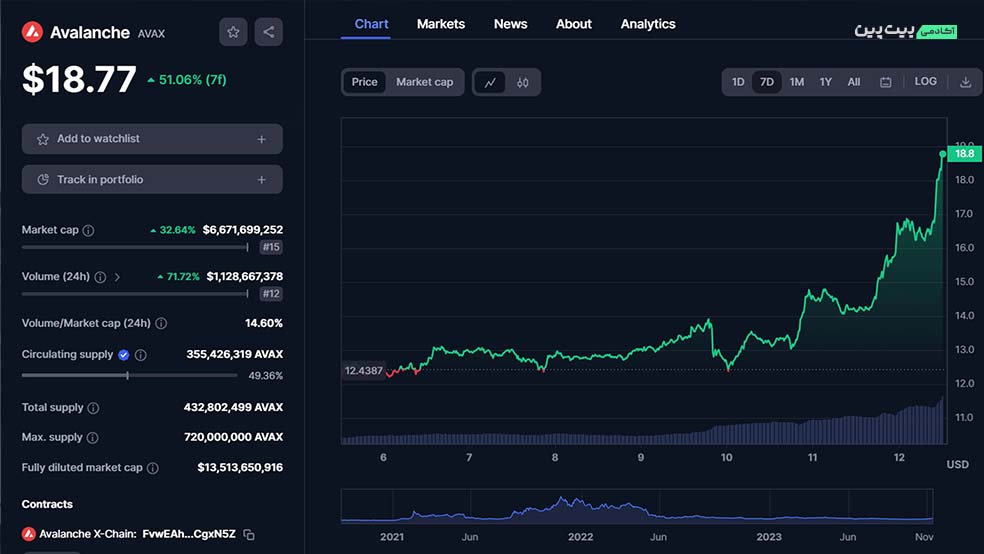The image size is (984, 554).
Task: Select the 1Y time range
Action: coord(826,82)
